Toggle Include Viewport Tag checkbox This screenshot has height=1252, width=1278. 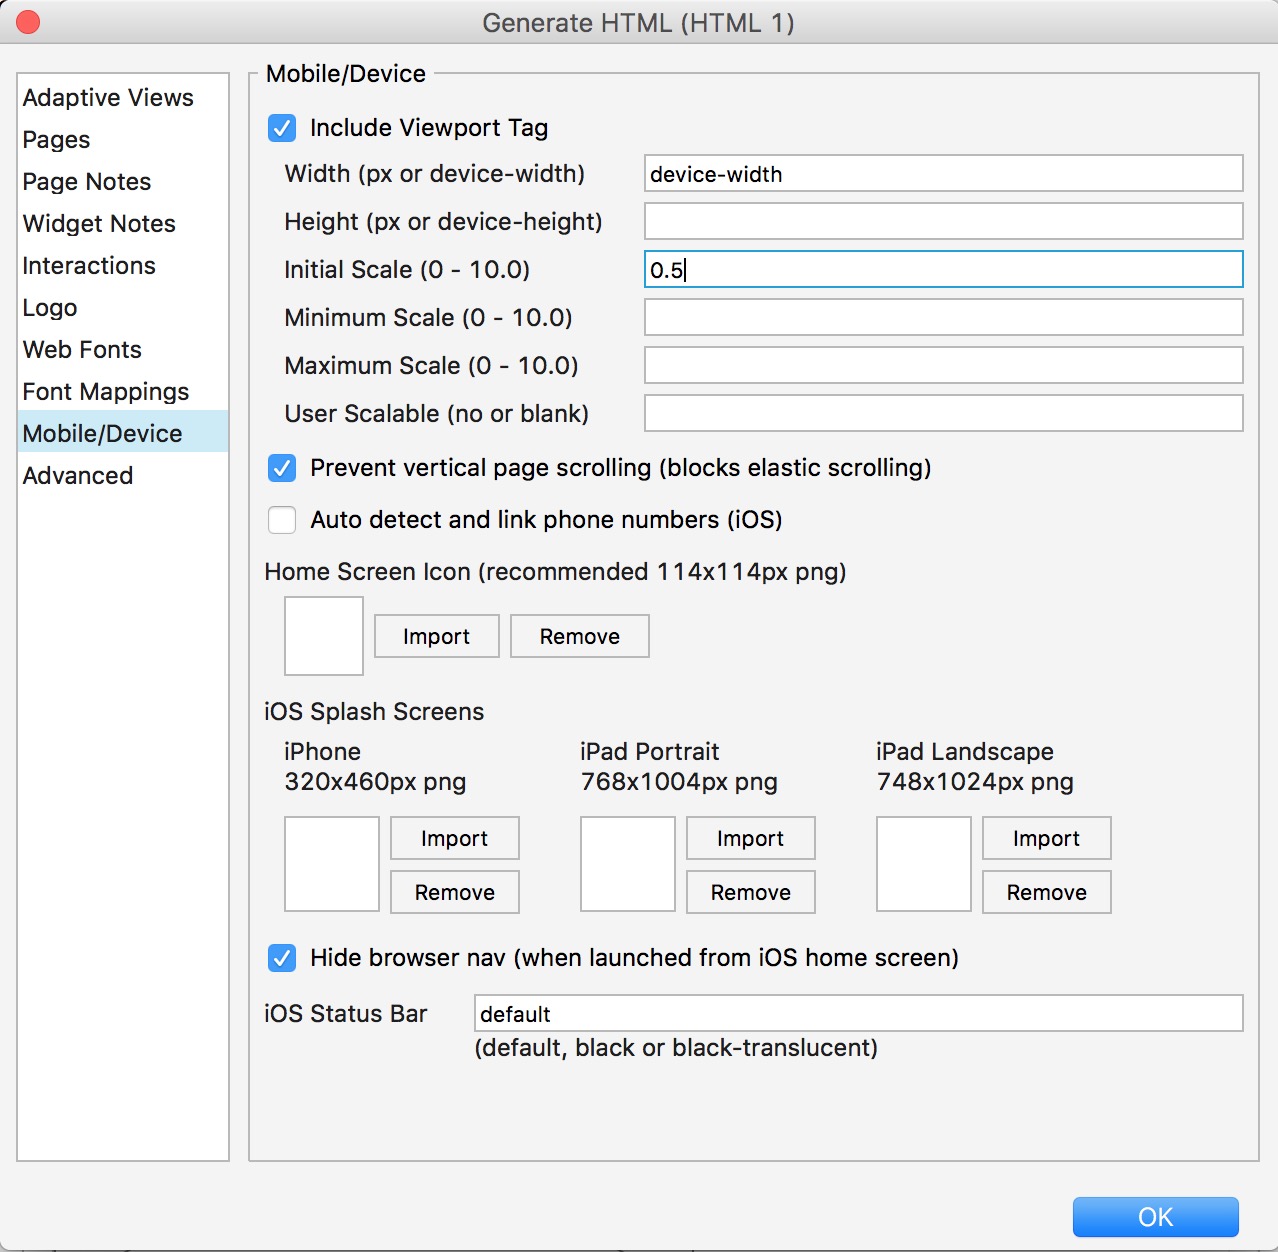[x=282, y=128]
